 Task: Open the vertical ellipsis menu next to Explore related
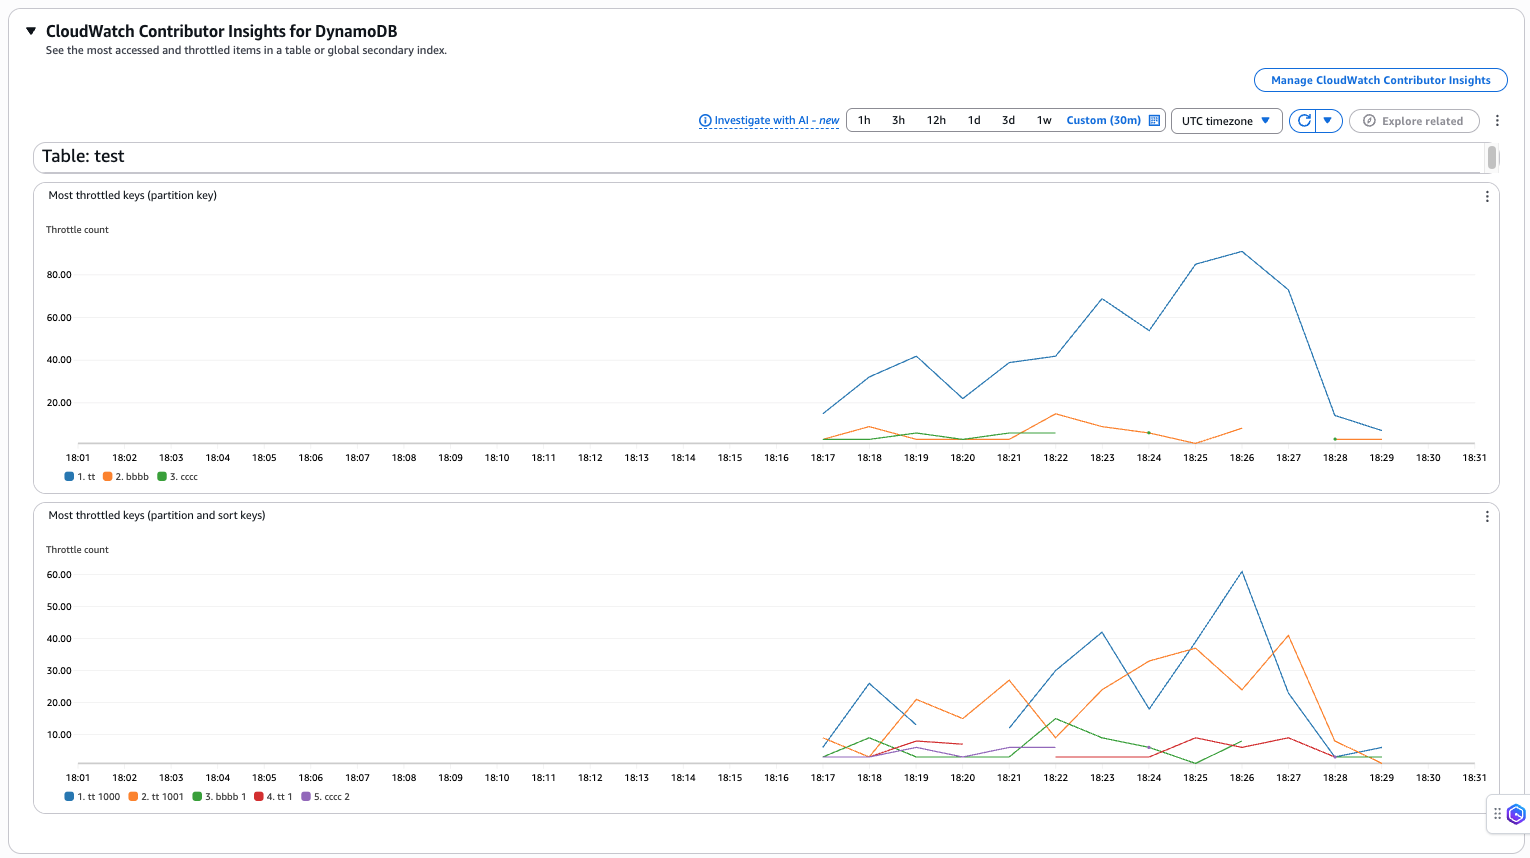1497,120
